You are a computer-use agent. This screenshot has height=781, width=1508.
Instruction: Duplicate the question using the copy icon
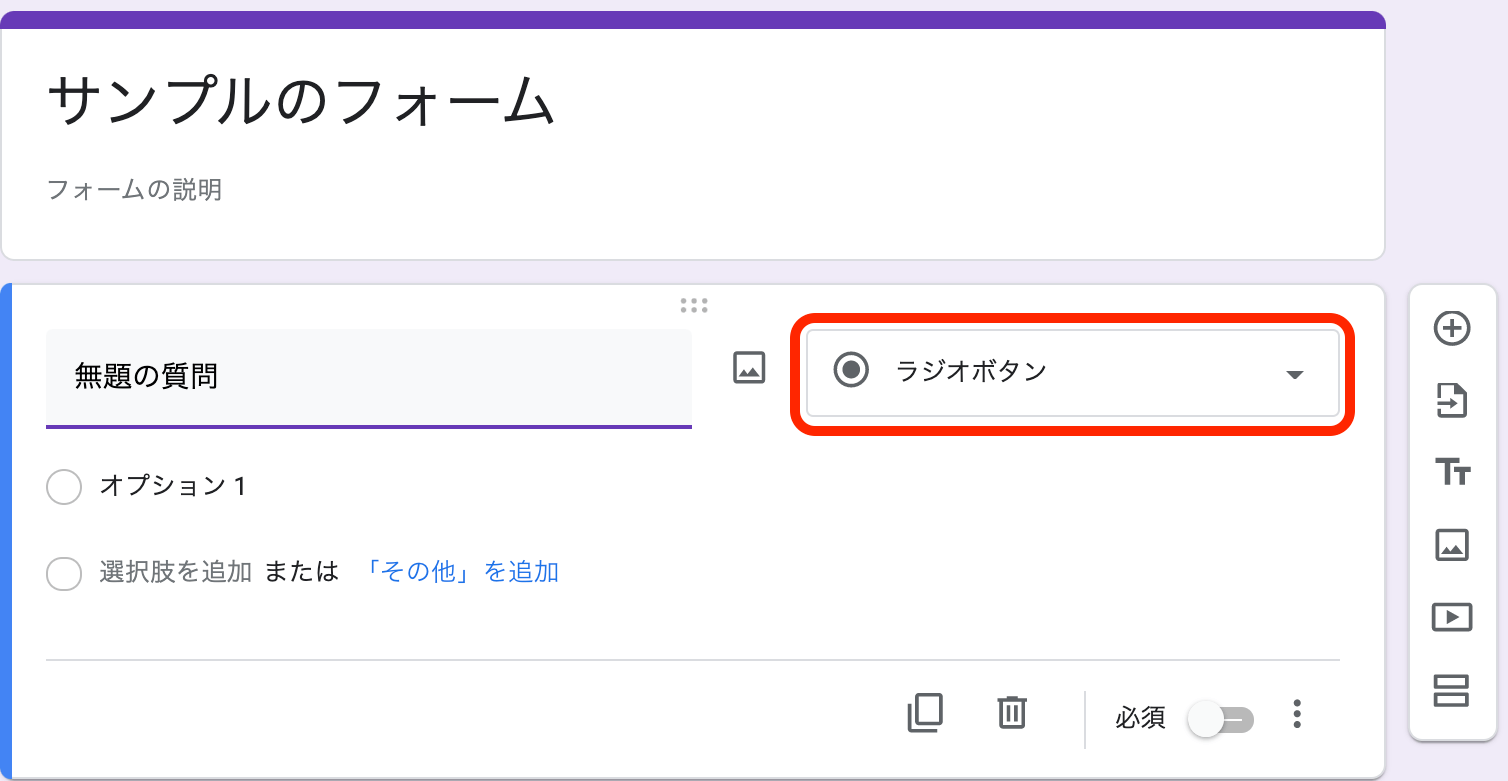click(925, 713)
